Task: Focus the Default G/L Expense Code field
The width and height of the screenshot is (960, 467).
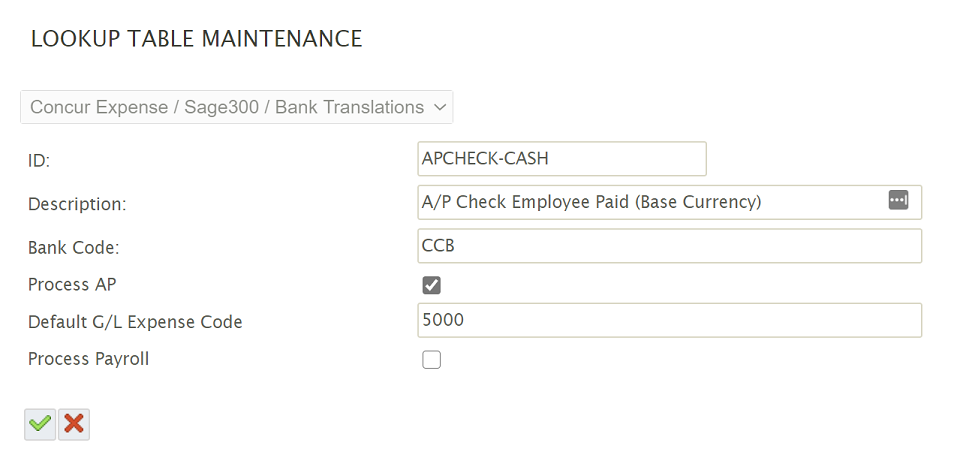Action: click(x=669, y=321)
